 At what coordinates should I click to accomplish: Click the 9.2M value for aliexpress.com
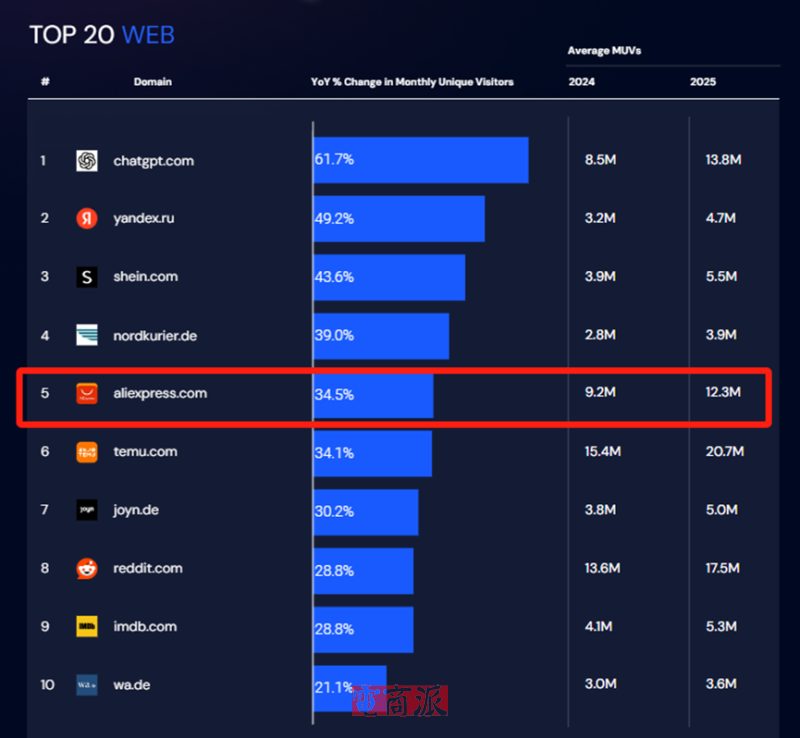pyautogui.click(x=601, y=392)
